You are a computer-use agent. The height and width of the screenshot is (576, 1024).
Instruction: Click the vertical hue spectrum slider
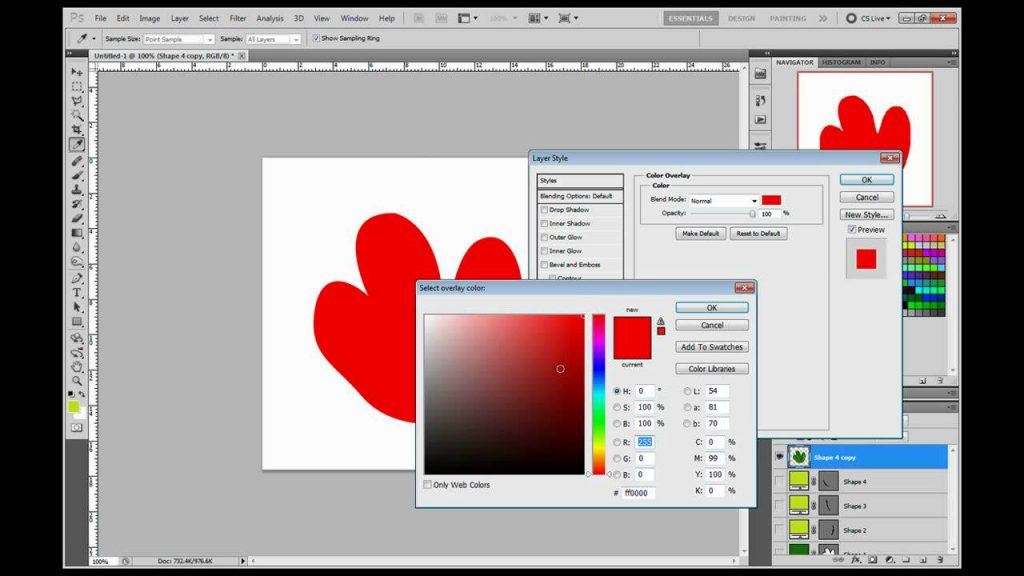(599, 394)
